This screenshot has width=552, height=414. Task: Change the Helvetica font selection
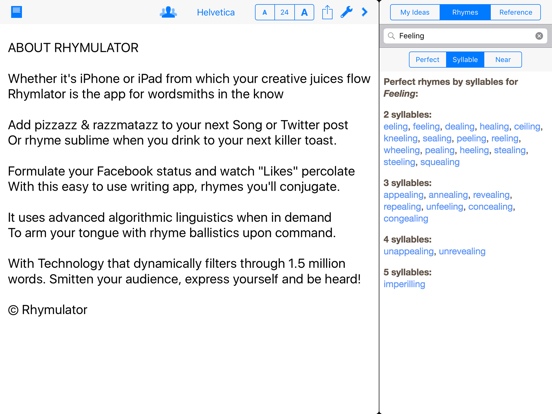(x=215, y=13)
